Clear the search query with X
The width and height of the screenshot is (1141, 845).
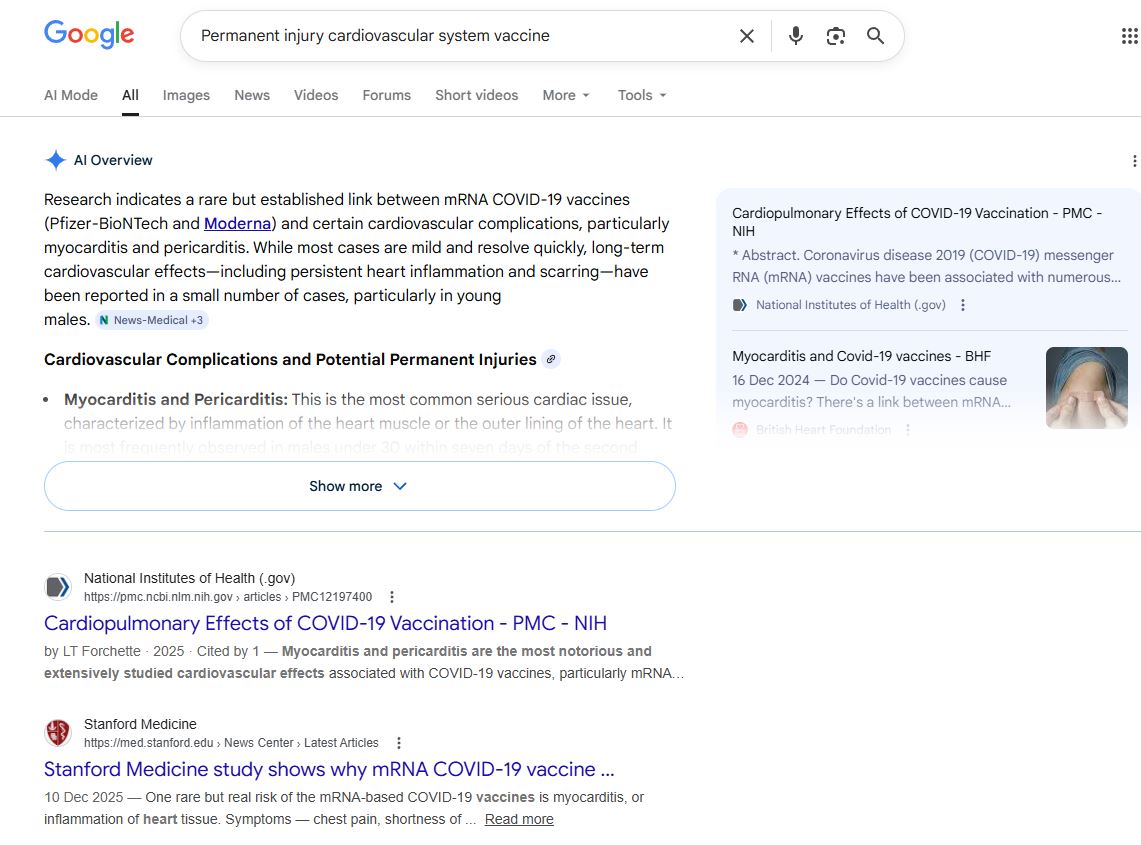(747, 36)
